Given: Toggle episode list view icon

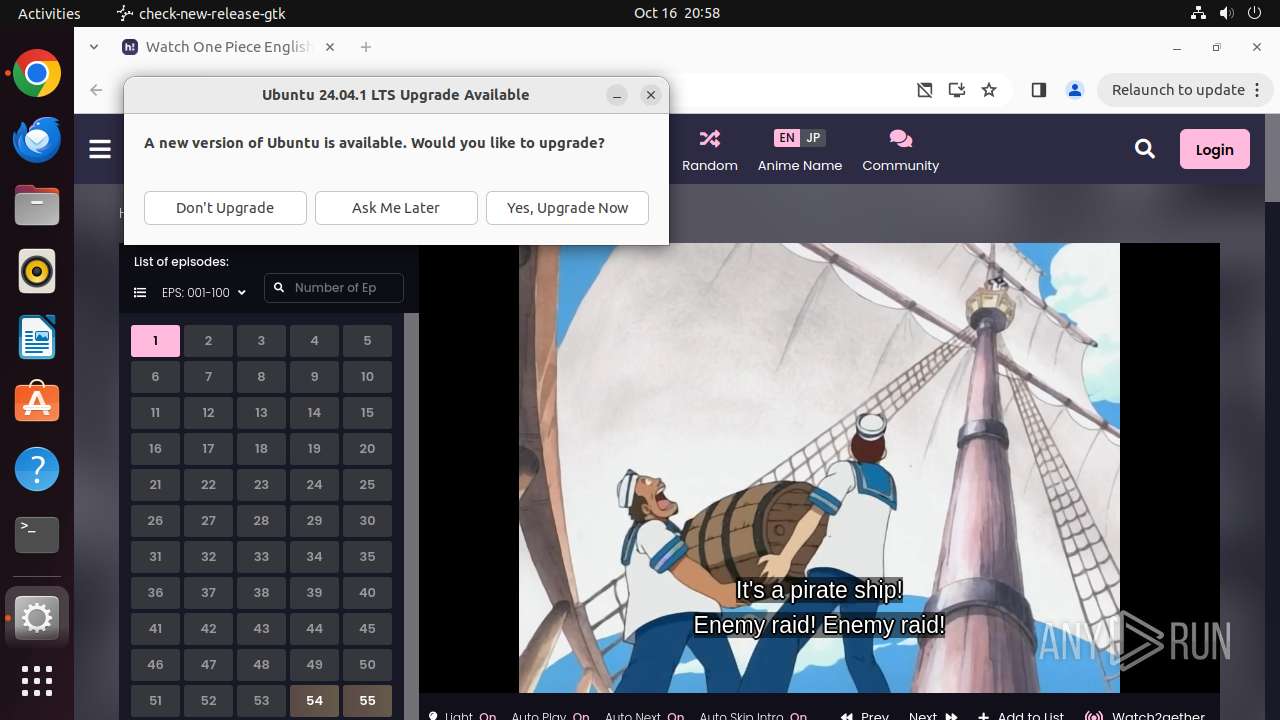Looking at the screenshot, I should [x=140, y=293].
